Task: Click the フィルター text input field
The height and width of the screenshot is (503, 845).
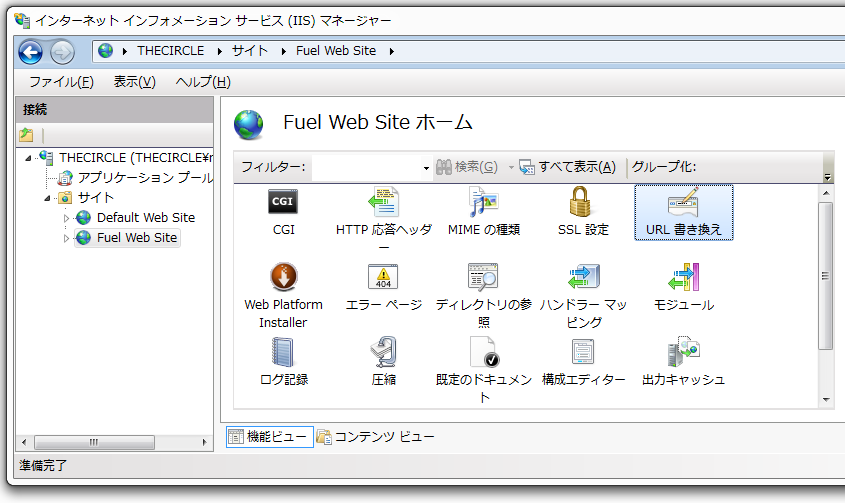Action: (366, 168)
